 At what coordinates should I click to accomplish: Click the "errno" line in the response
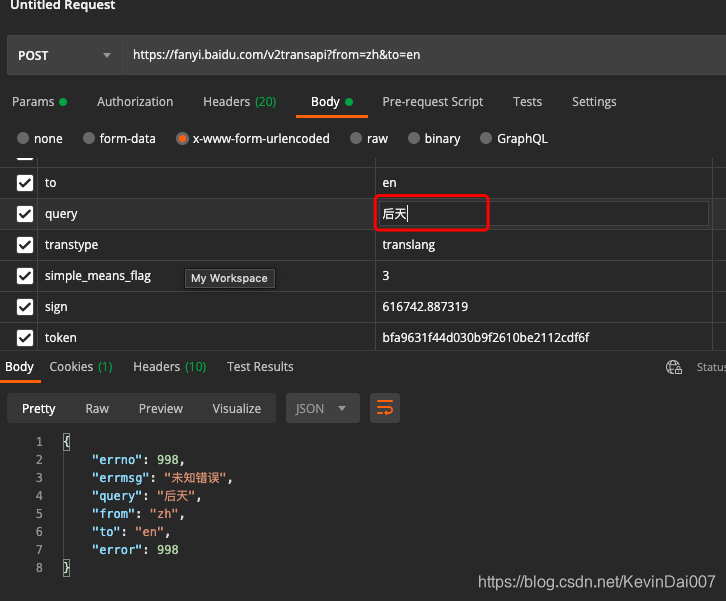(x=138, y=460)
